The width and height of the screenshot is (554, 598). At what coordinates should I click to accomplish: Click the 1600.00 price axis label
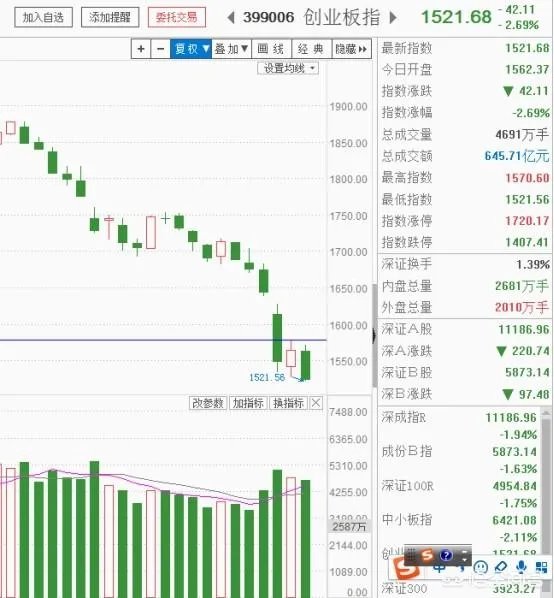[348, 326]
